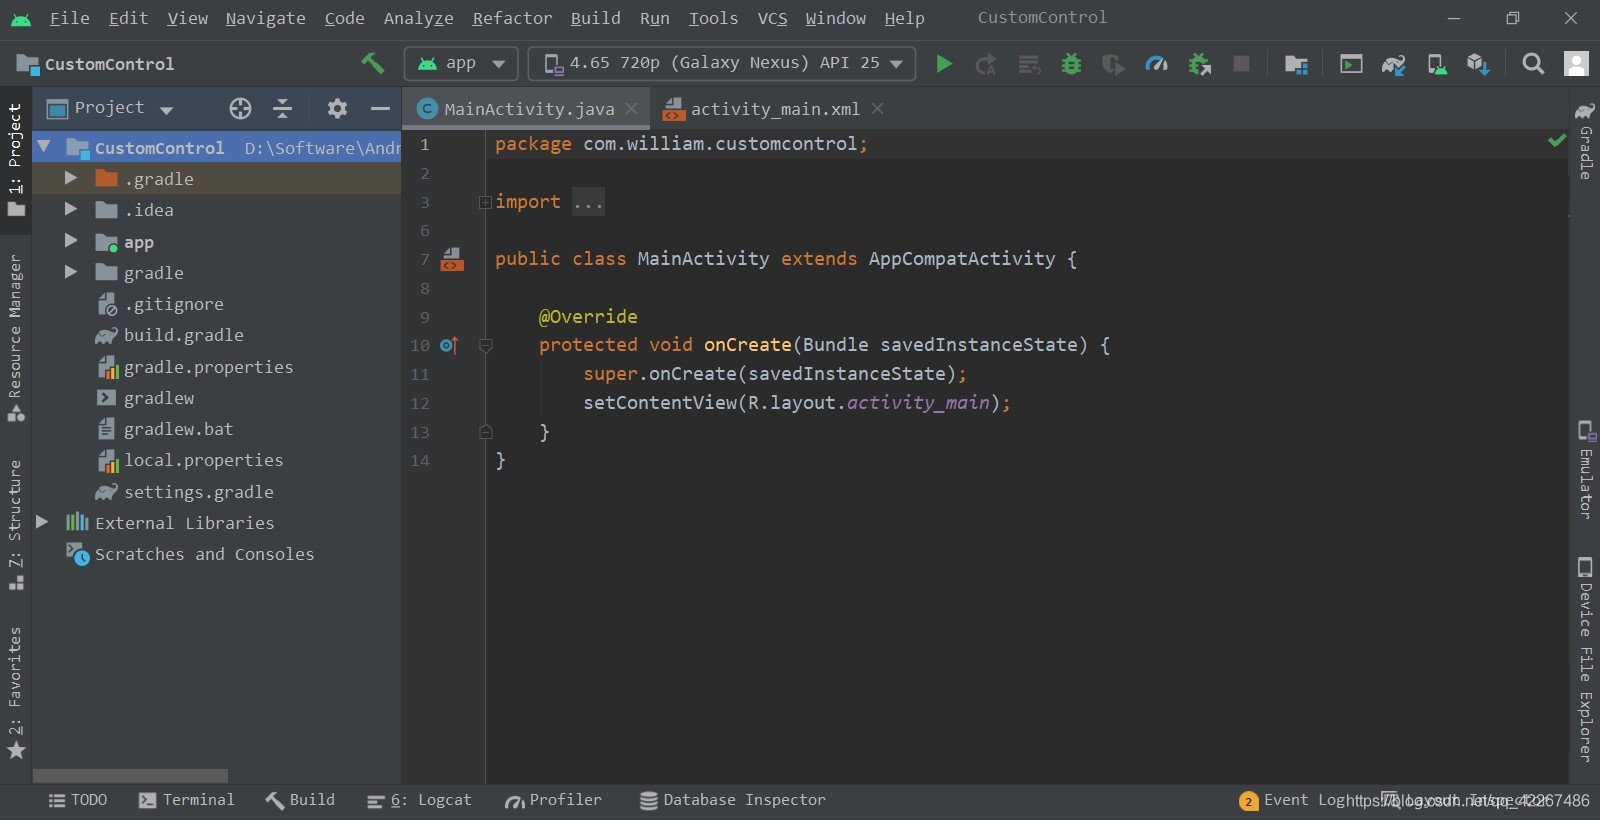This screenshot has width=1600, height=820.
Task: Start debugging with the green bug icon
Action: pyautogui.click(x=1071, y=64)
